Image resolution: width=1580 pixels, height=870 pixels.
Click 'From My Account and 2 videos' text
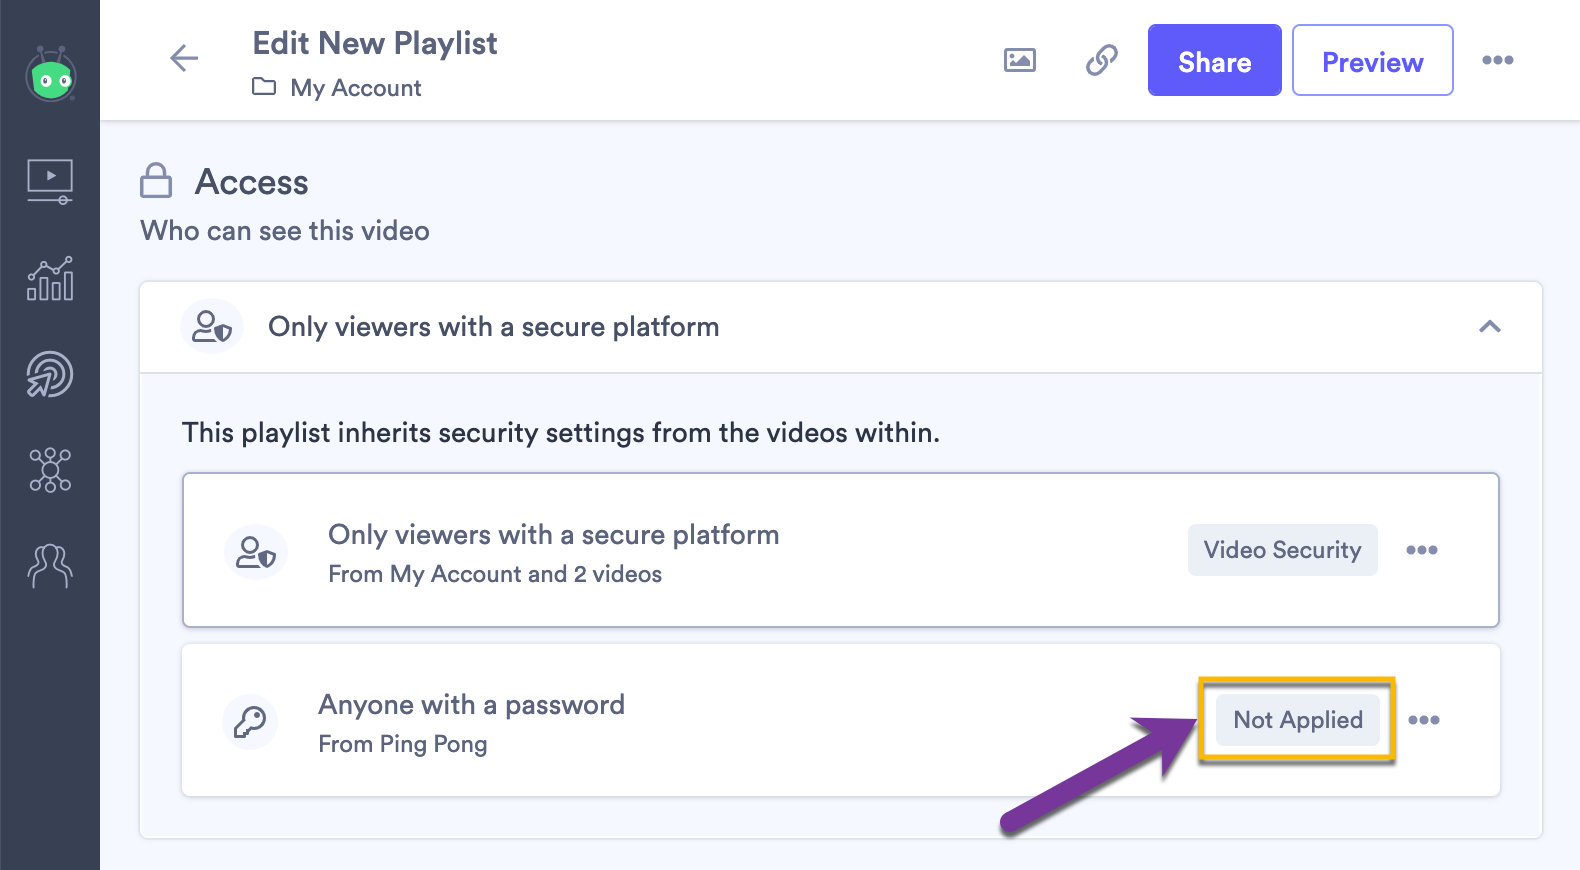point(495,574)
